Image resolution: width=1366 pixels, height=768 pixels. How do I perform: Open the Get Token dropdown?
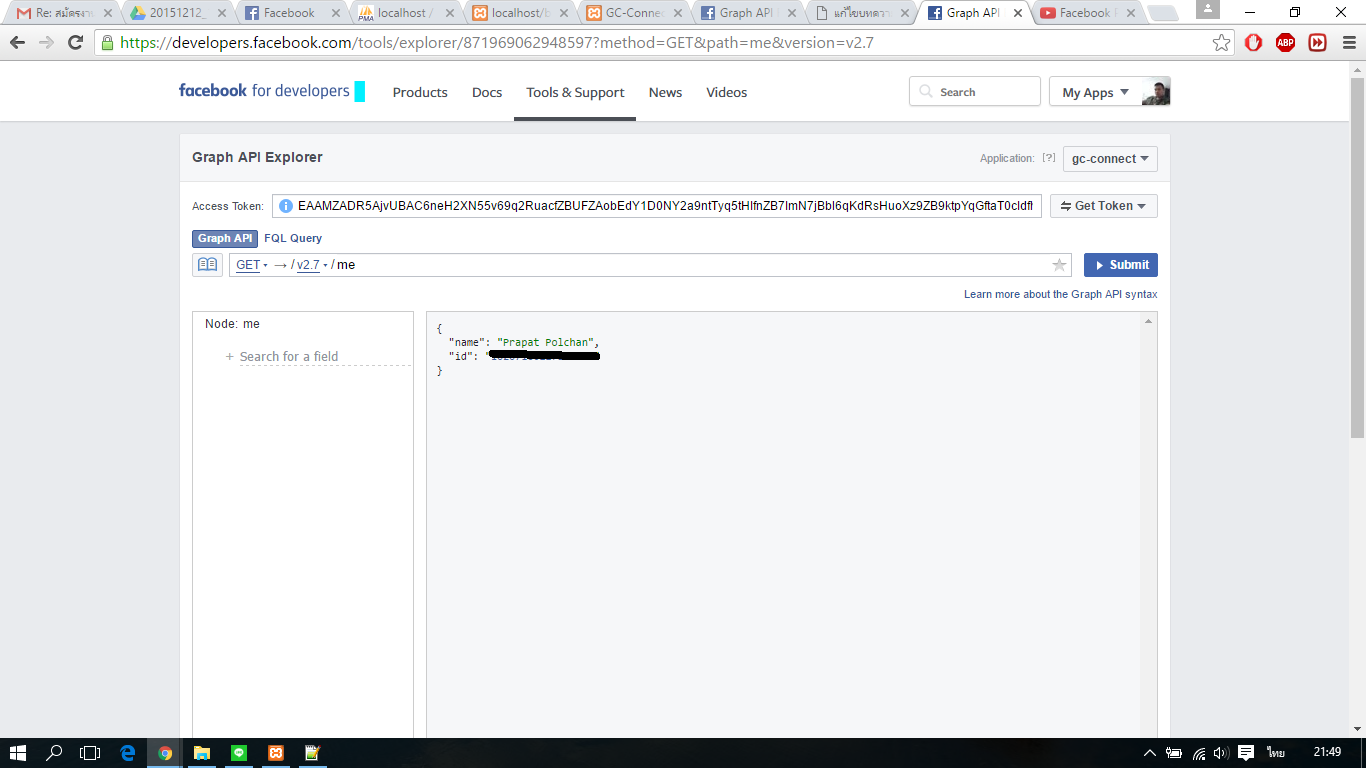click(x=1104, y=206)
